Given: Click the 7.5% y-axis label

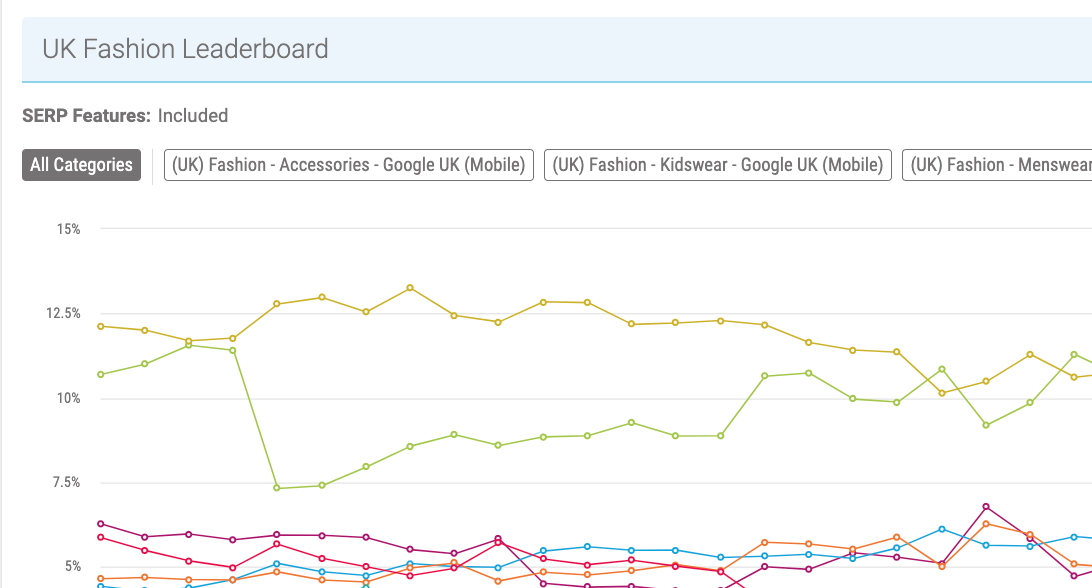Looking at the screenshot, I should (66, 483).
